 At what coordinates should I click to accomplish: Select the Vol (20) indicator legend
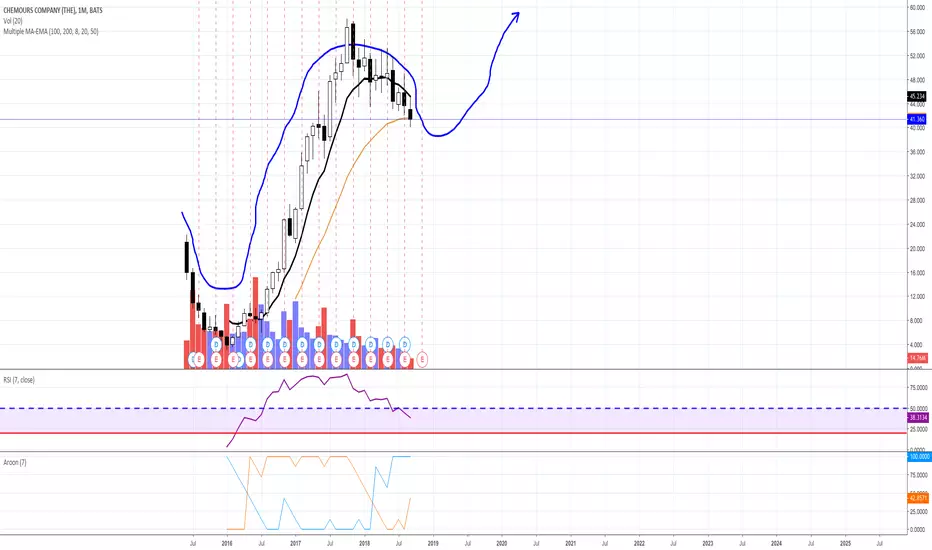[12, 21]
